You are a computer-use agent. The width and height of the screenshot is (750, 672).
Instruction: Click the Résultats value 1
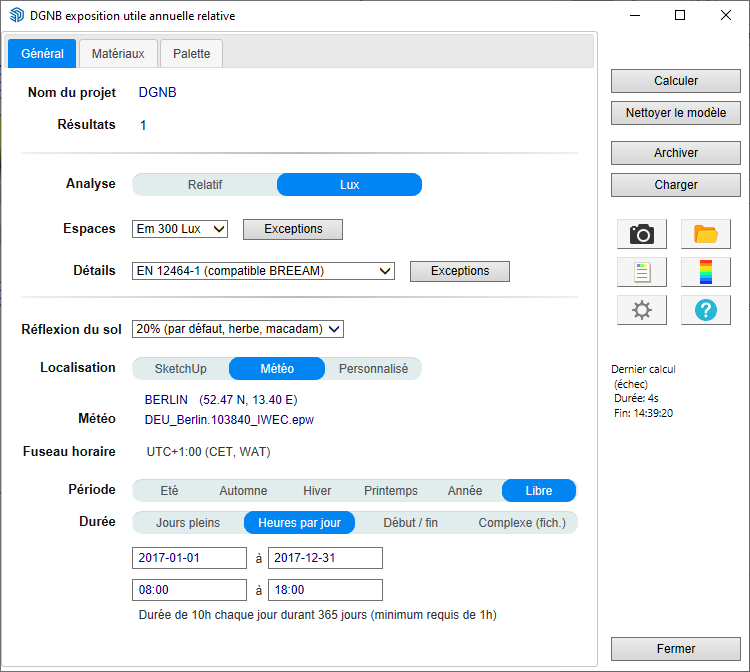pyautogui.click(x=143, y=125)
